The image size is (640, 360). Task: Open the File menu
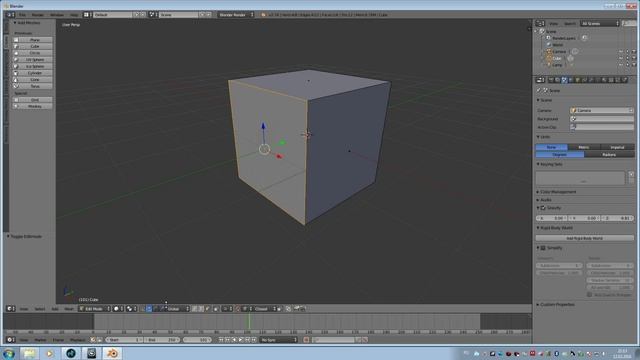click(x=22, y=15)
